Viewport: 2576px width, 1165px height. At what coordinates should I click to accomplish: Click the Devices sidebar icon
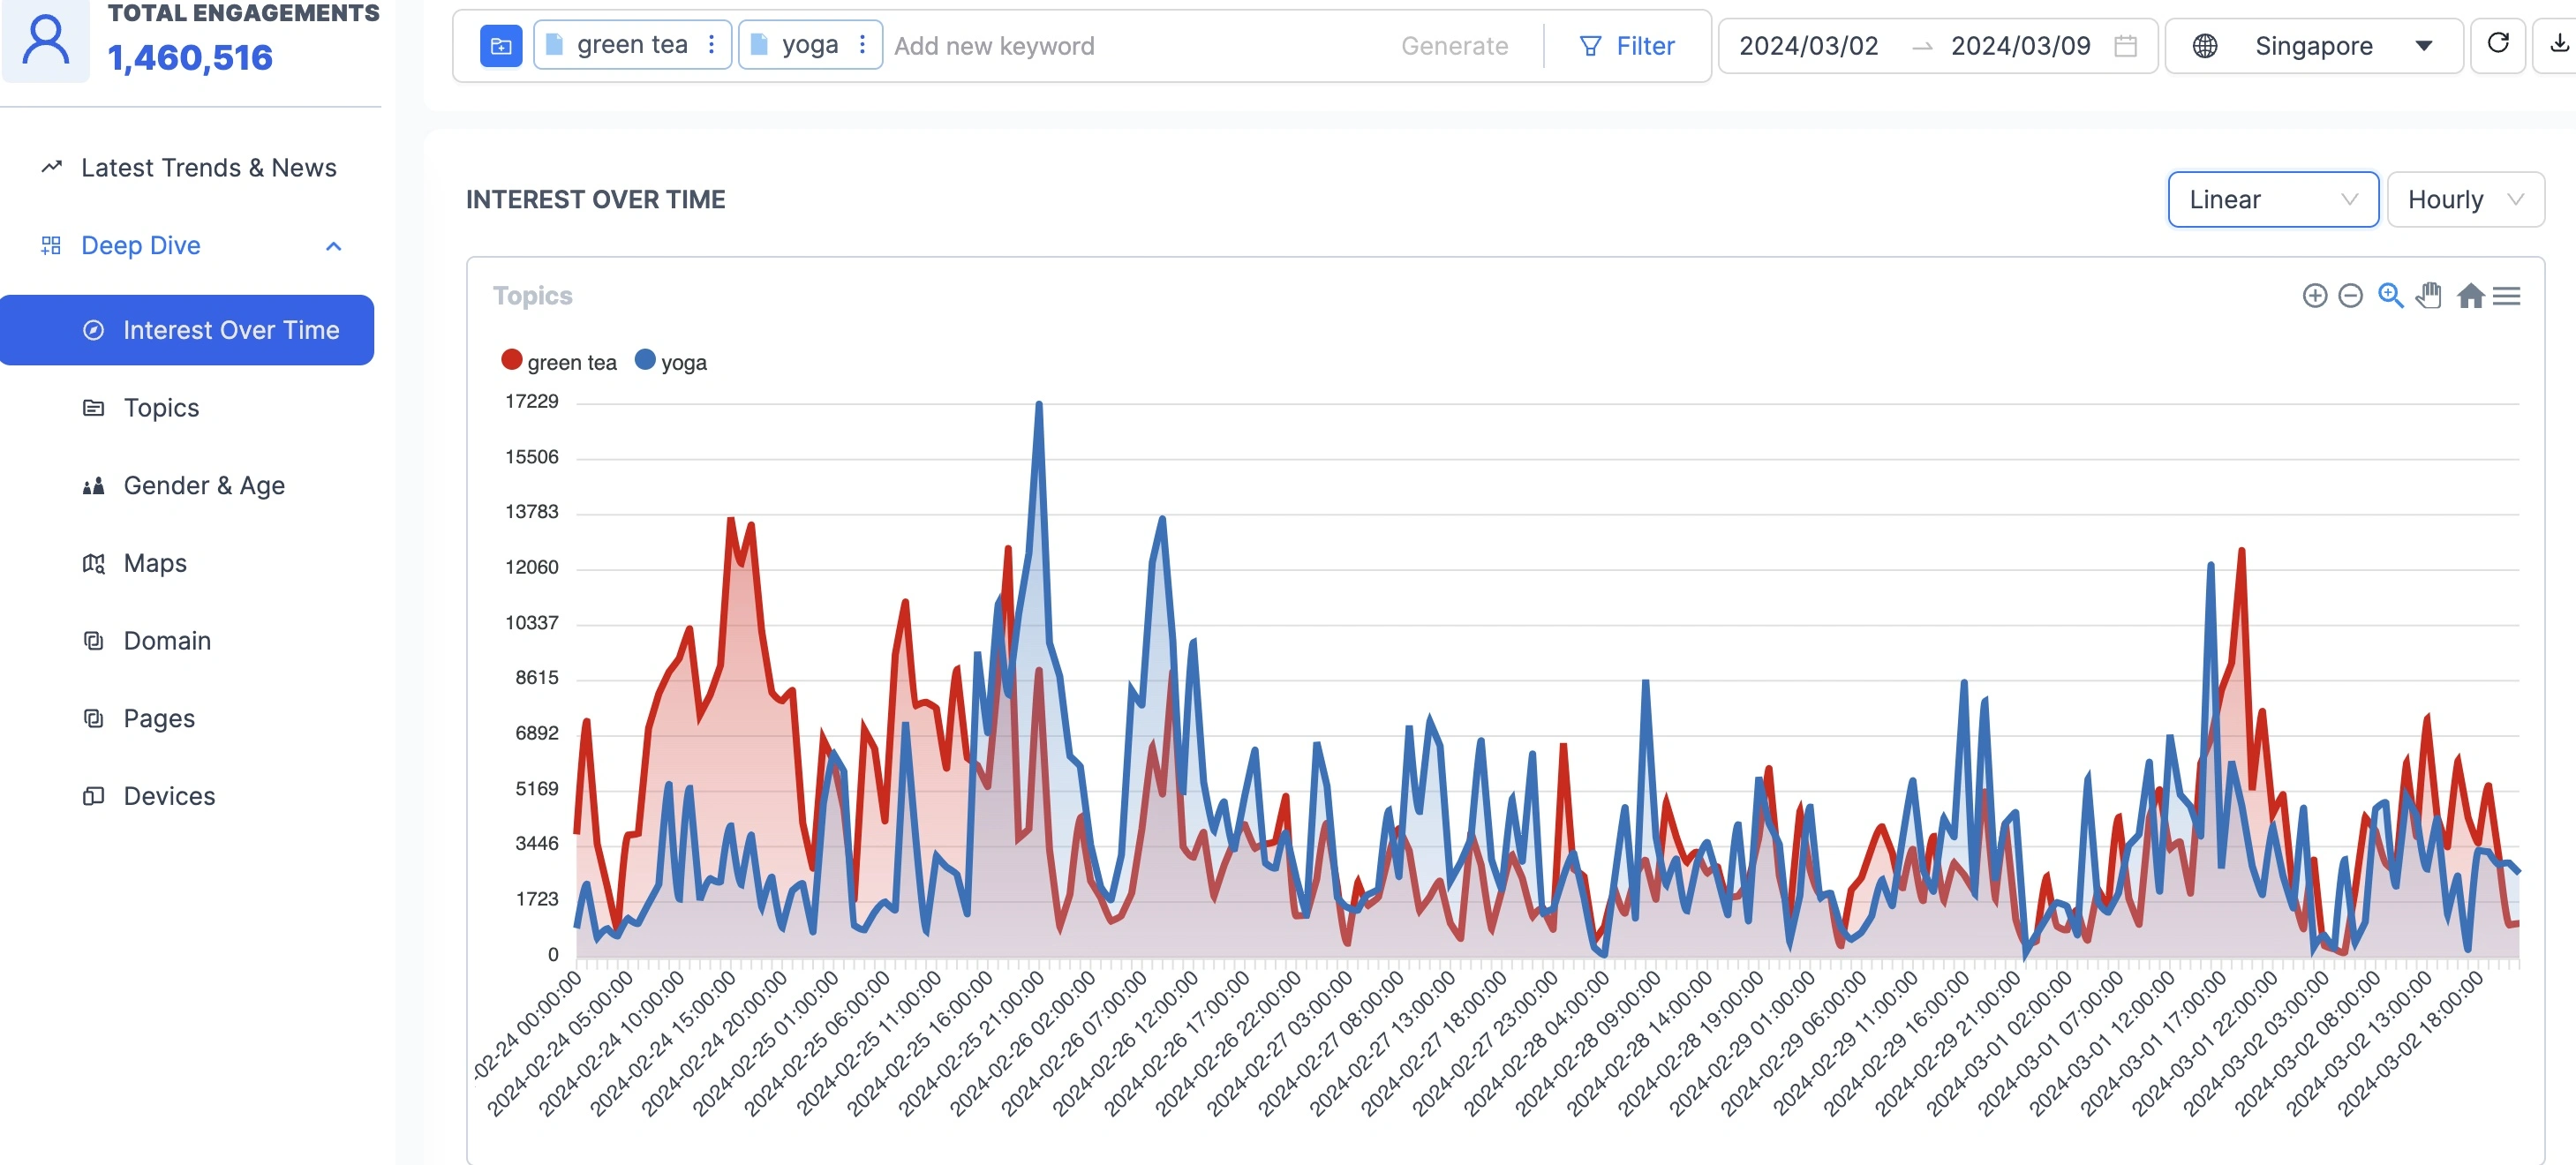coord(94,797)
